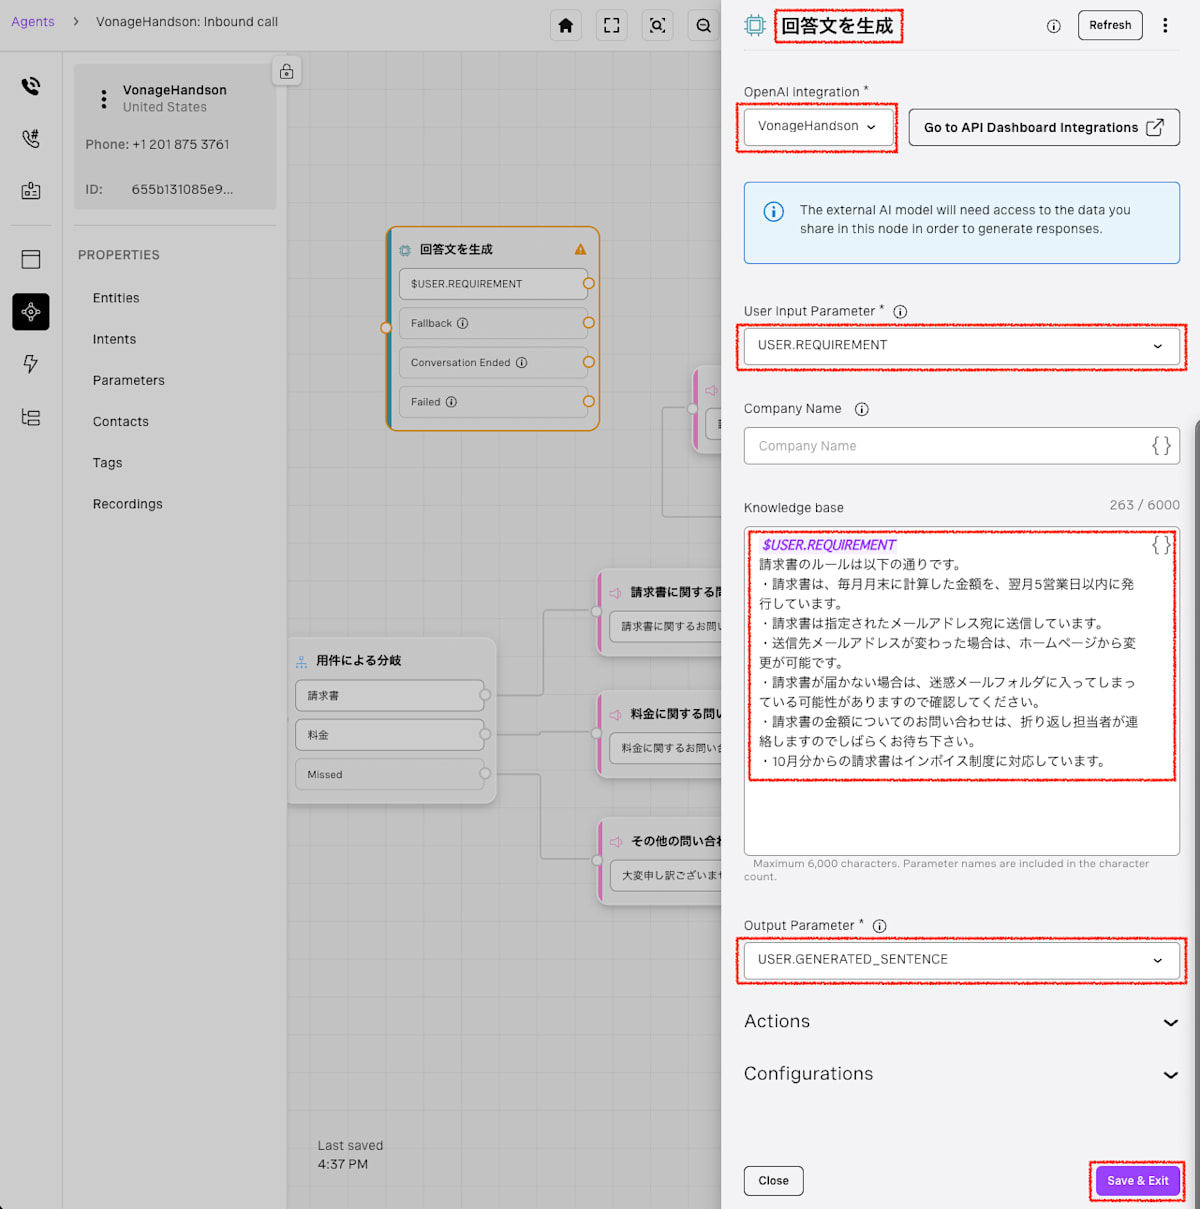Image resolution: width=1200 pixels, height=1209 pixels.
Task: Open the lightning events sidebar icon
Action: coord(31,364)
